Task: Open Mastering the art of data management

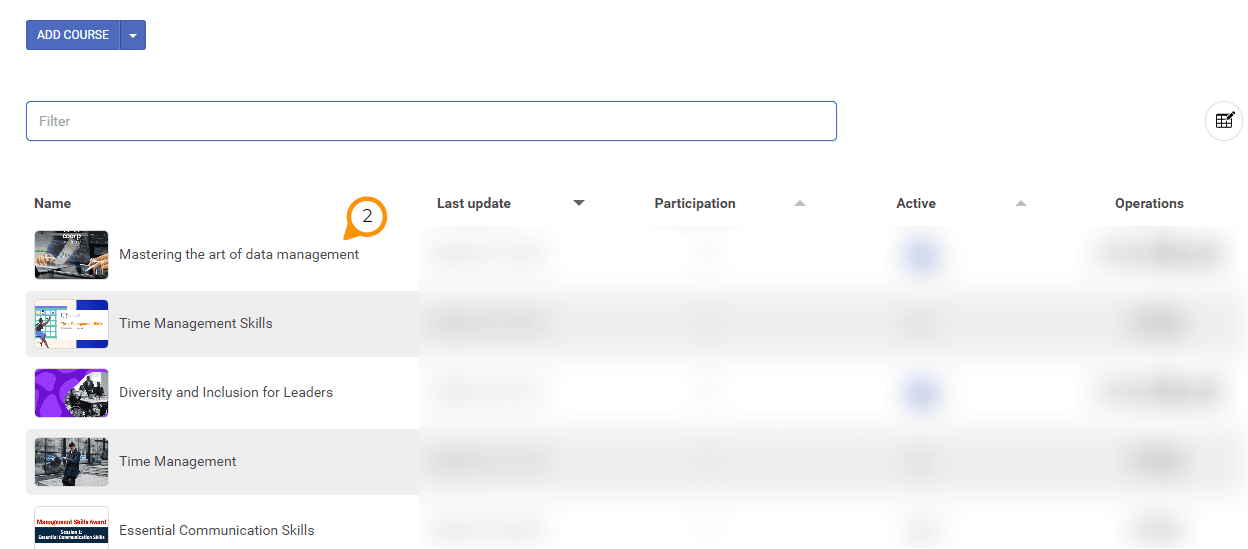Action: pos(239,254)
